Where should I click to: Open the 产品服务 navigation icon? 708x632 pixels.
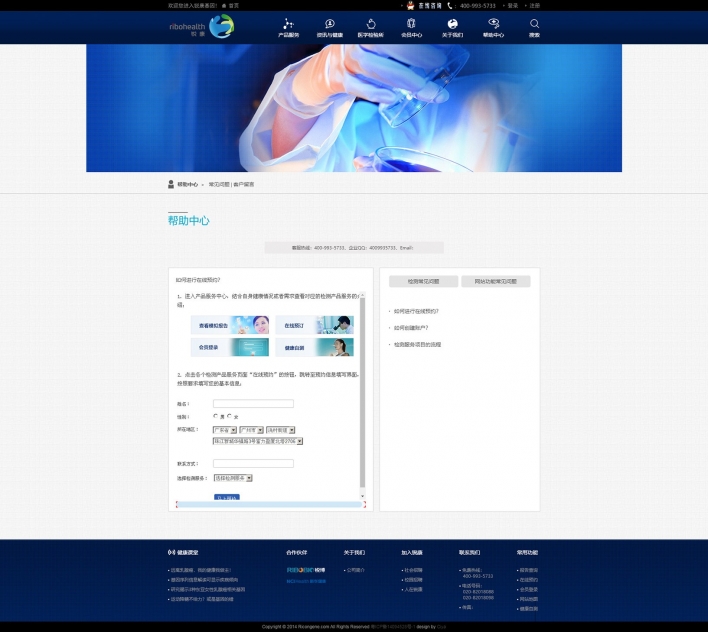point(288,25)
